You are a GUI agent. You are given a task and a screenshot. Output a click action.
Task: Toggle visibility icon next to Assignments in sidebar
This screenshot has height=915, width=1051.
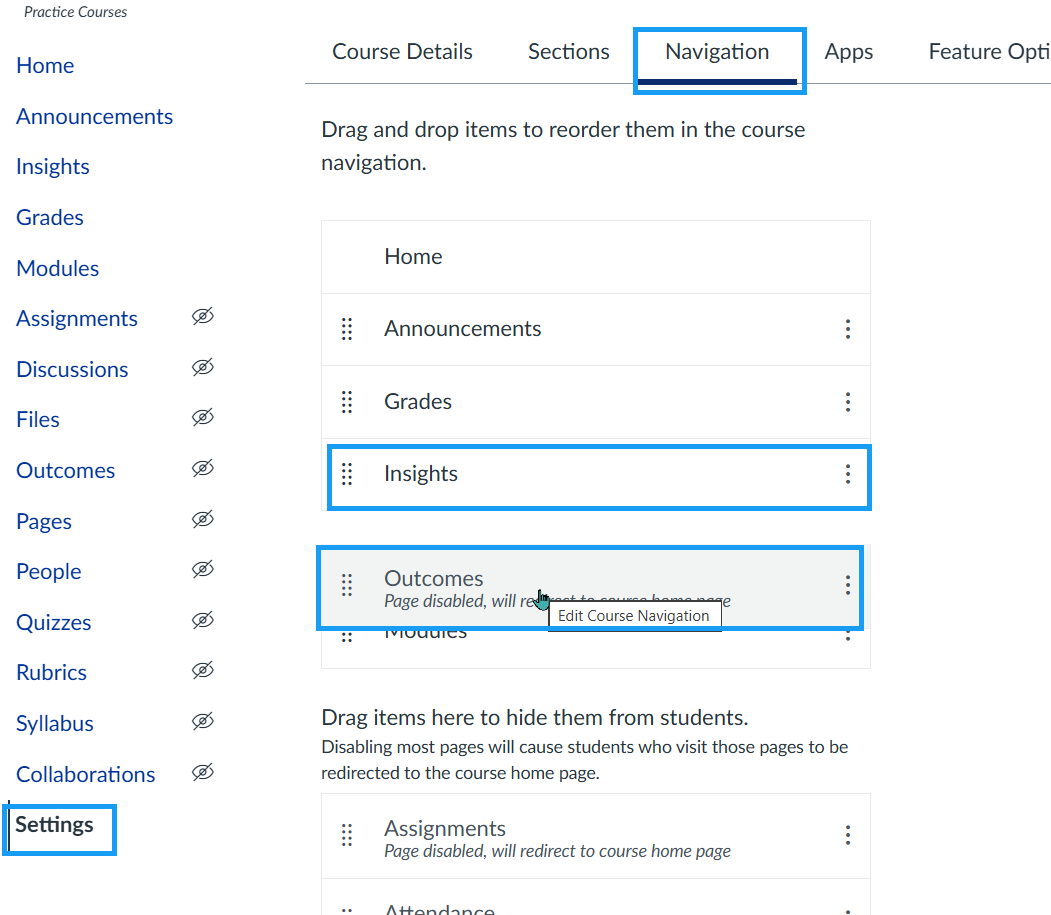pos(202,316)
